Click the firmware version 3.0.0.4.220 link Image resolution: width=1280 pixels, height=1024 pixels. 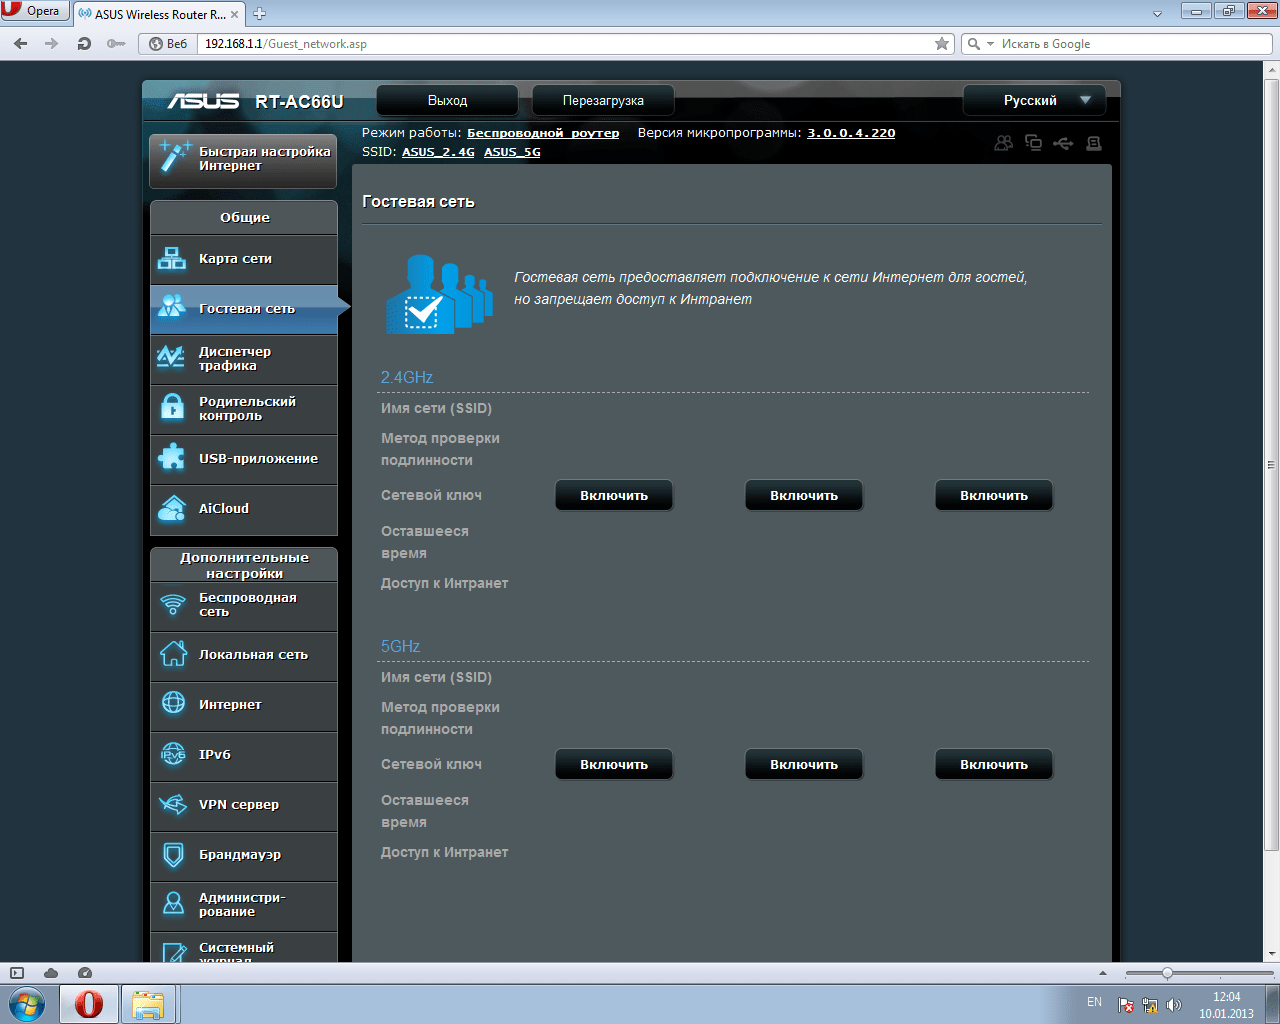coord(851,133)
